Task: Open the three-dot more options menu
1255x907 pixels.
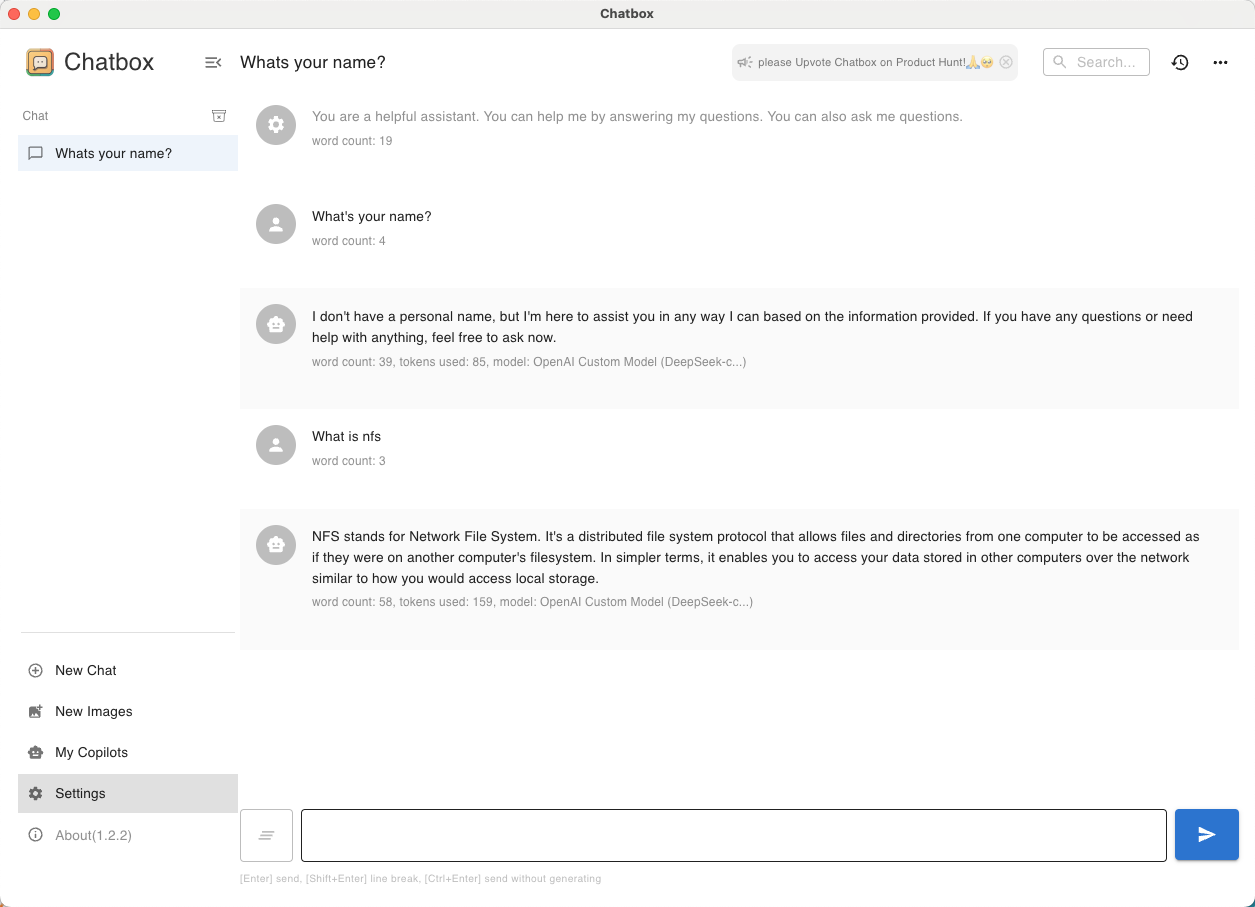Action: click(x=1220, y=62)
